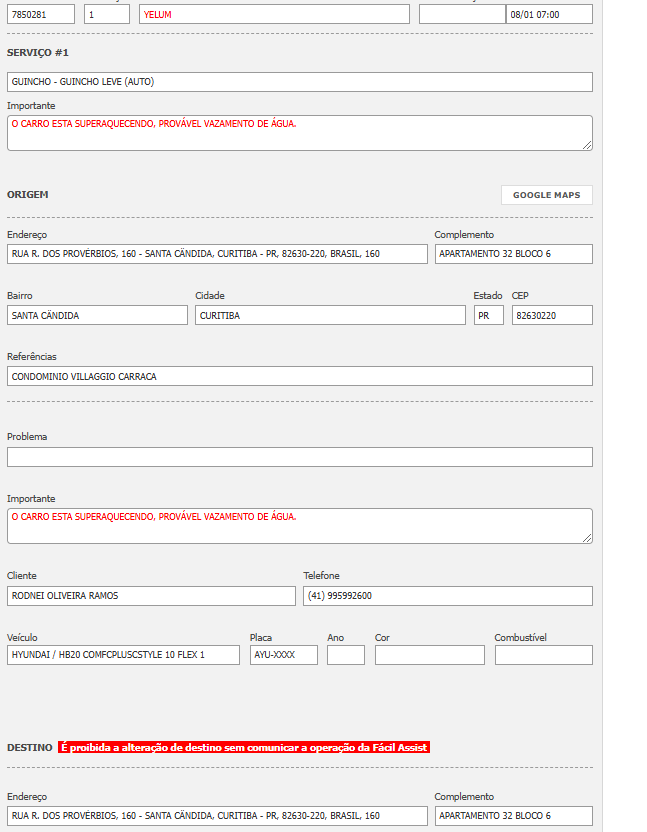Click the Destino Endereço address field
Screen dimensions: 647x832
(x=217, y=816)
